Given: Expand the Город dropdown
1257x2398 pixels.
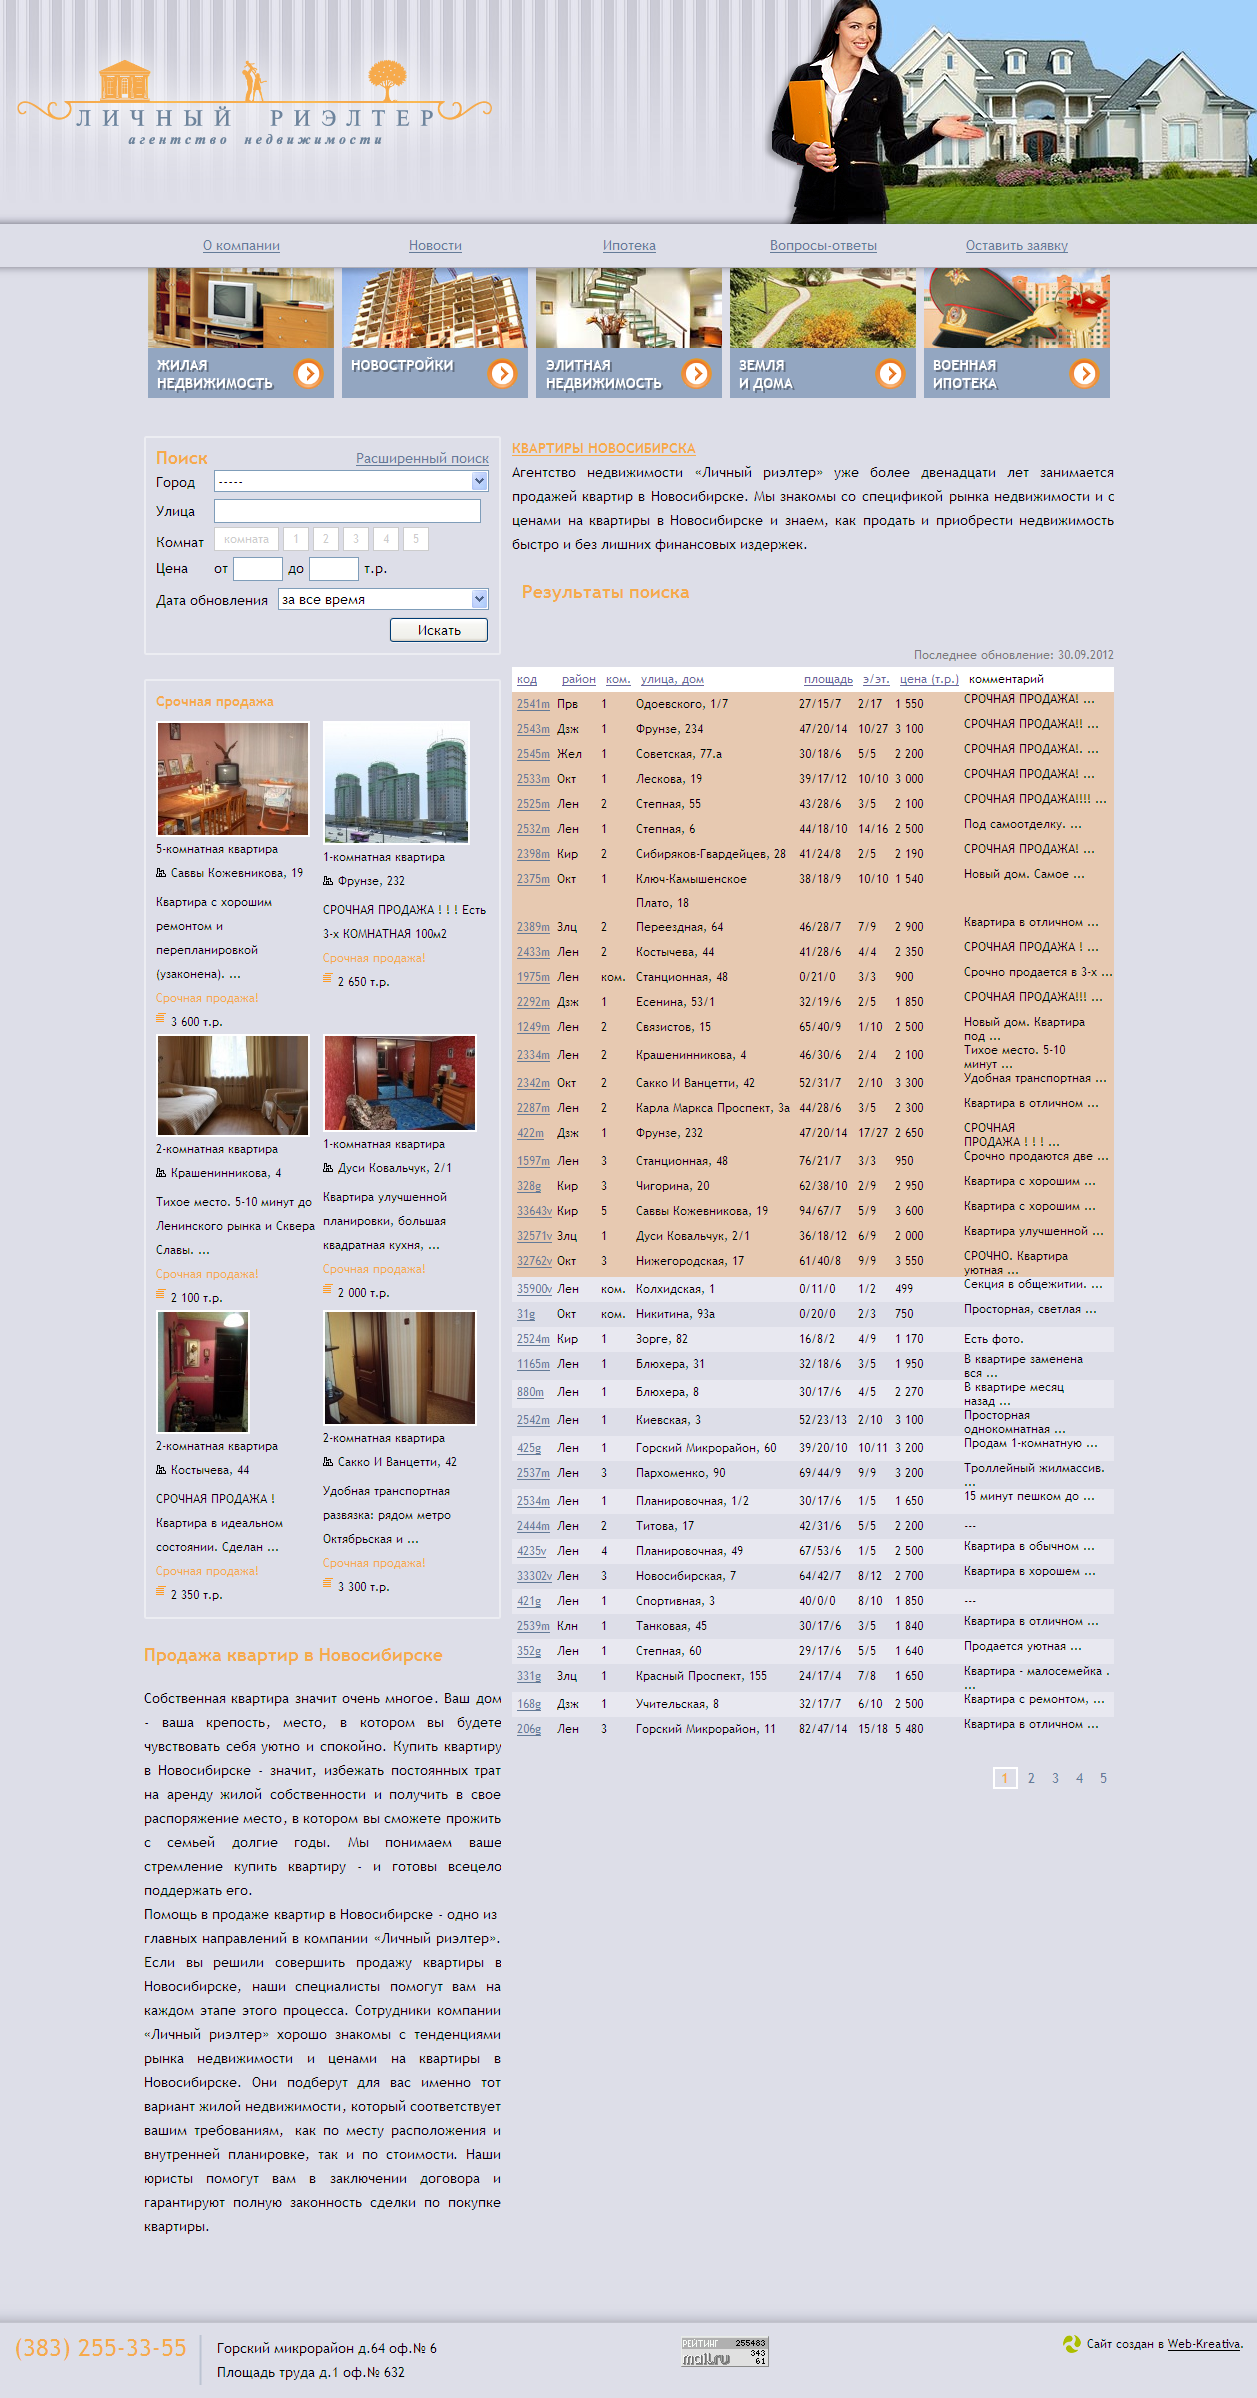Looking at the screenshot, I should [x=479, y=481].
